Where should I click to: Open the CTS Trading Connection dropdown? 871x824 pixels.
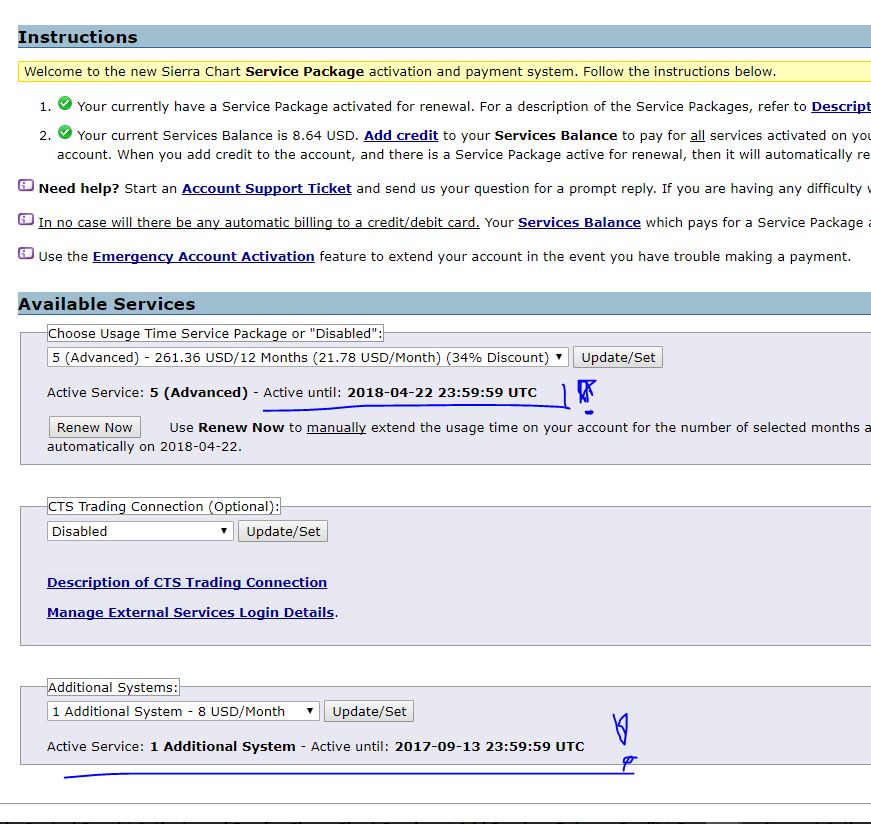[x=140, y=531]
